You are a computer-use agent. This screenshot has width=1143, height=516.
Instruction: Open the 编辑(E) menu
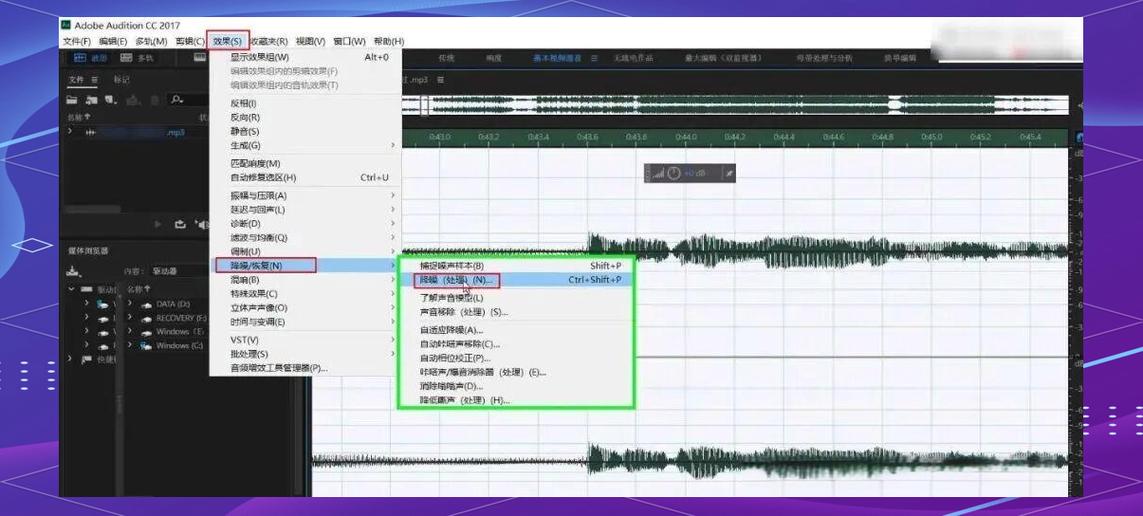(x=113, y=42)
